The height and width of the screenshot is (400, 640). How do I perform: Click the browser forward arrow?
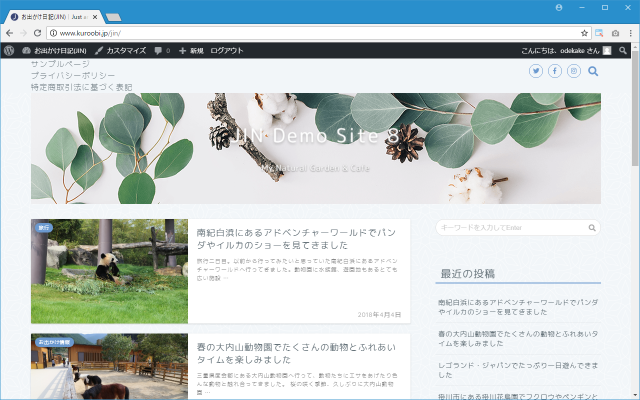[x=23, y=33]
